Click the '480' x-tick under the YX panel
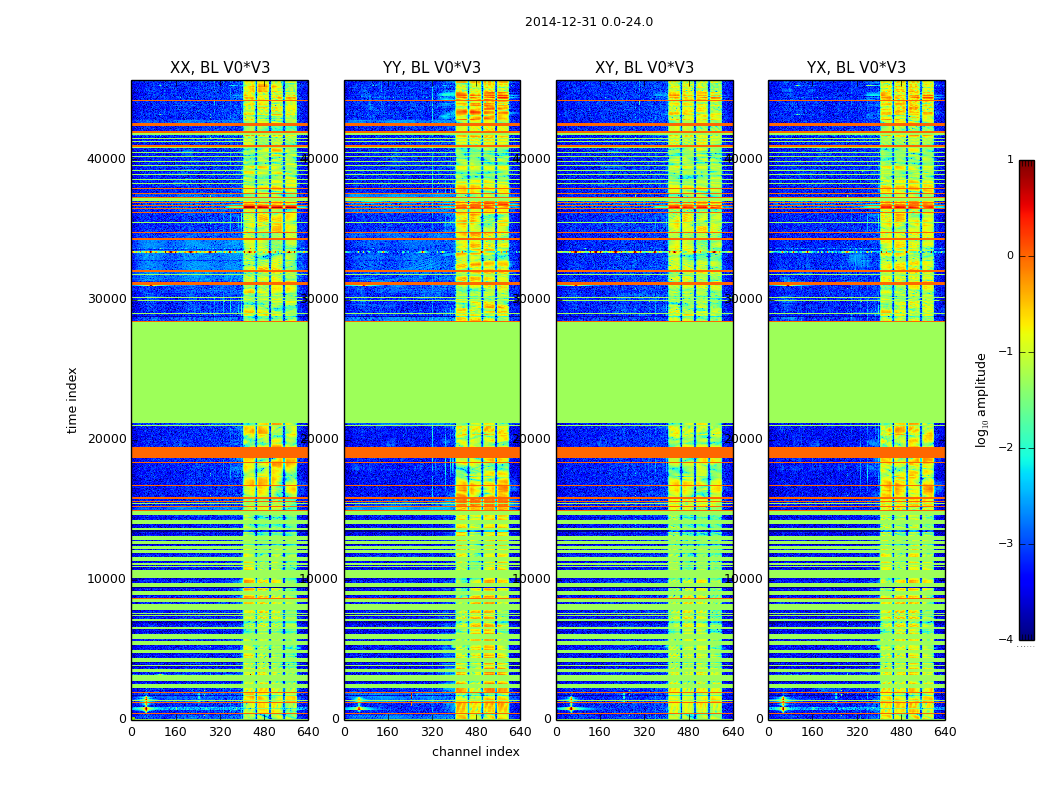1050x800 pixels. [901, 731]
